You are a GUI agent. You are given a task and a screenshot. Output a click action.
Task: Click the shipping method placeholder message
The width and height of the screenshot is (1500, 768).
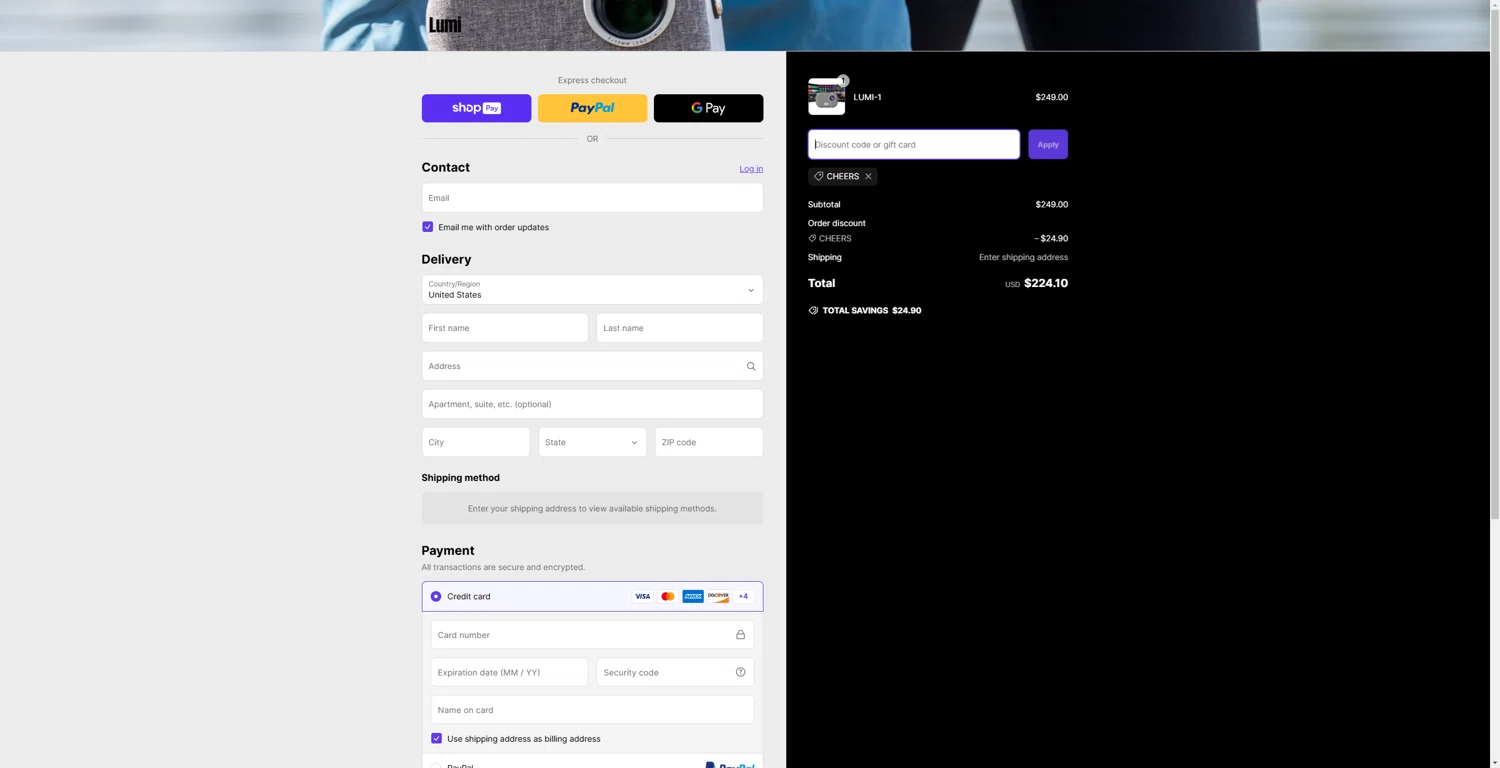[592, 508]
